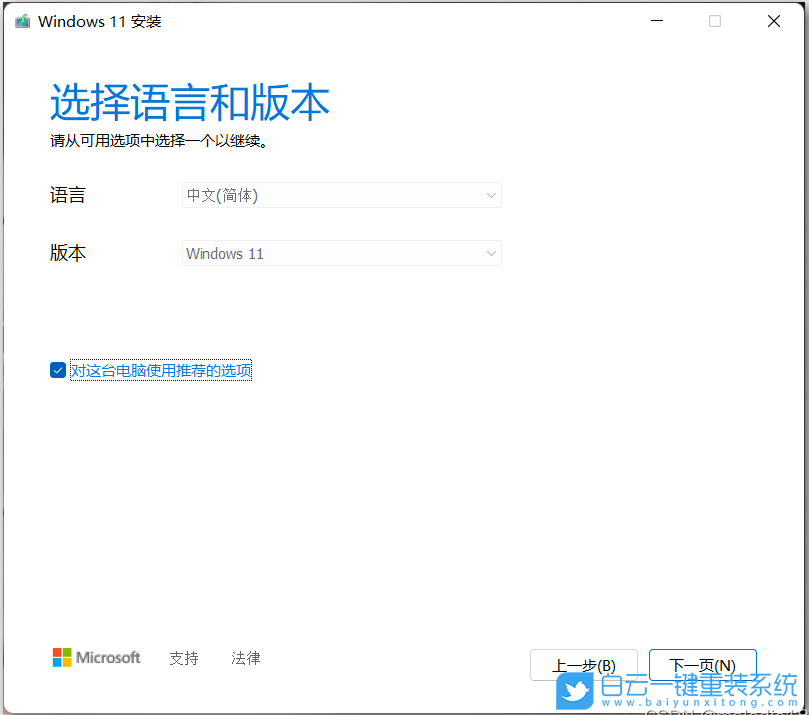
Task: Click the Twitter bird icon in the watermark
Action: pyautogui.click(x=573, y=691)
